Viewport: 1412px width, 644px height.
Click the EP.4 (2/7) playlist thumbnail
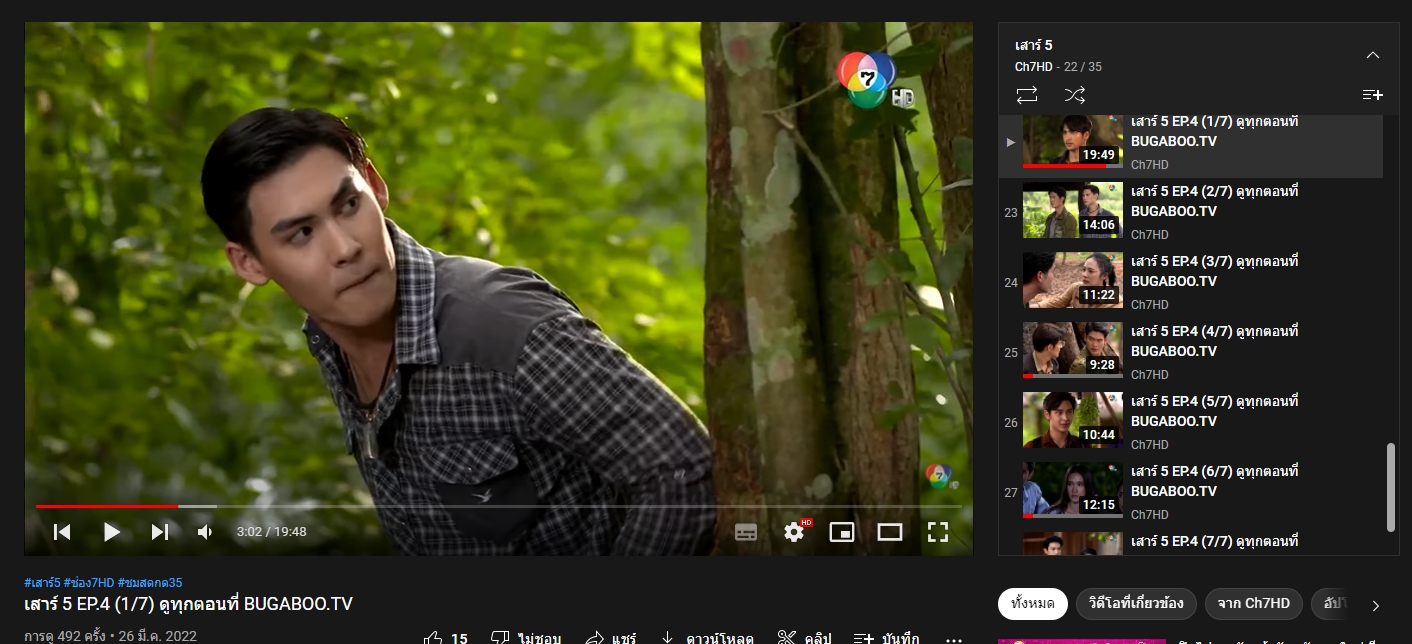coord(1072,210)
